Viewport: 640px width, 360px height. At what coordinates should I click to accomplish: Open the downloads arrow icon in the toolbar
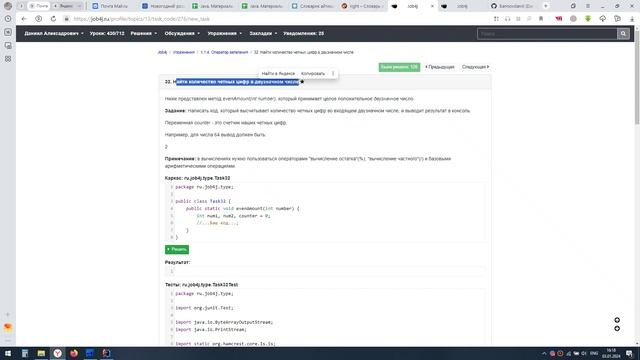(x=632, y=19)
